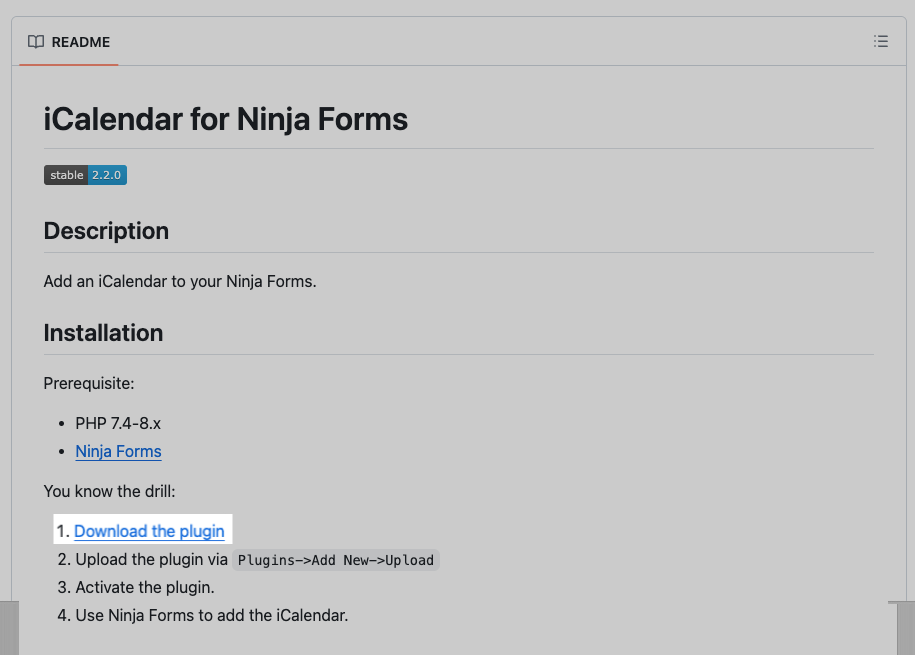Follow the 'Download the plugin' link
This screenshot has height=655, width=915.
coord(149,531)
